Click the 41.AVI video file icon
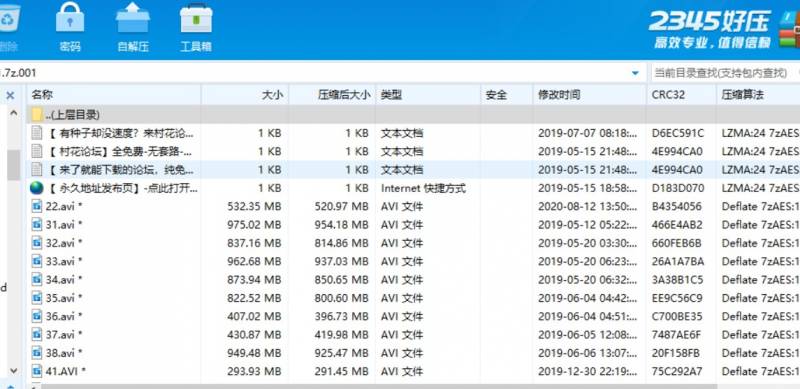This screenshot has height=389, width=800. pos(37,371)
